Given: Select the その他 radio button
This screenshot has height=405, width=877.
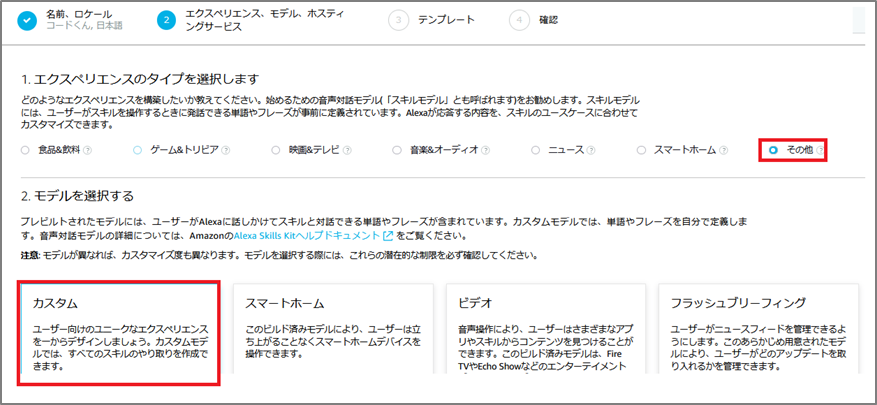Looking at the screenshot, I should [773, 150].
